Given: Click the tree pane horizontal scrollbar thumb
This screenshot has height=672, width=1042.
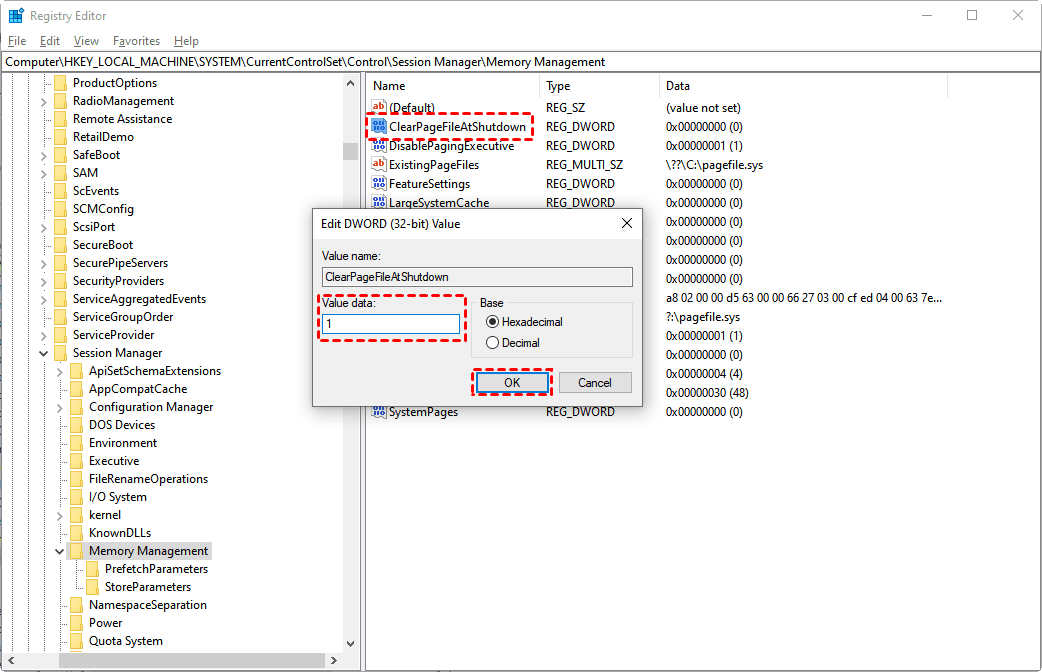Looking at the screenshot, I should click(191, 661).
